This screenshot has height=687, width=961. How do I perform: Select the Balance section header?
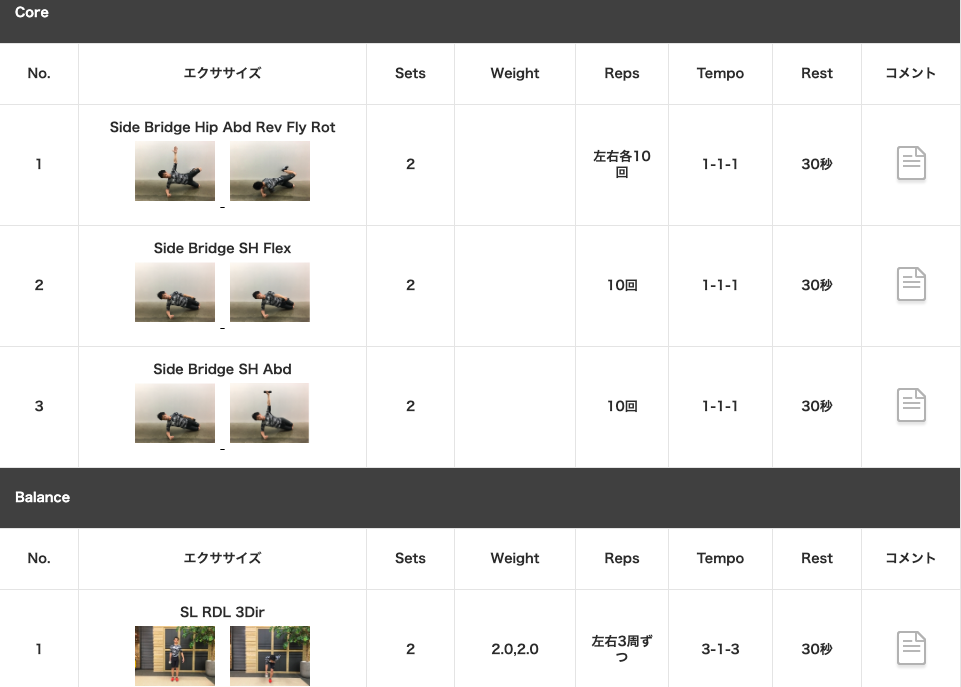(480, 498)
